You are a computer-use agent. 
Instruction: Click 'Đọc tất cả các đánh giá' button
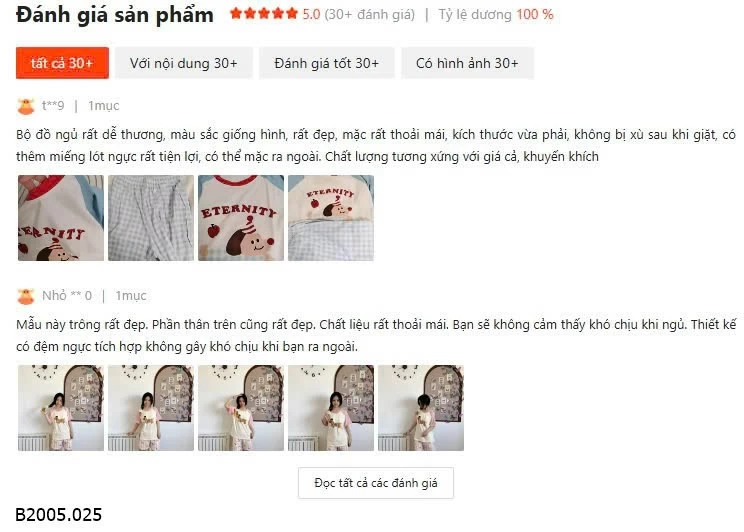click(376, 483)
